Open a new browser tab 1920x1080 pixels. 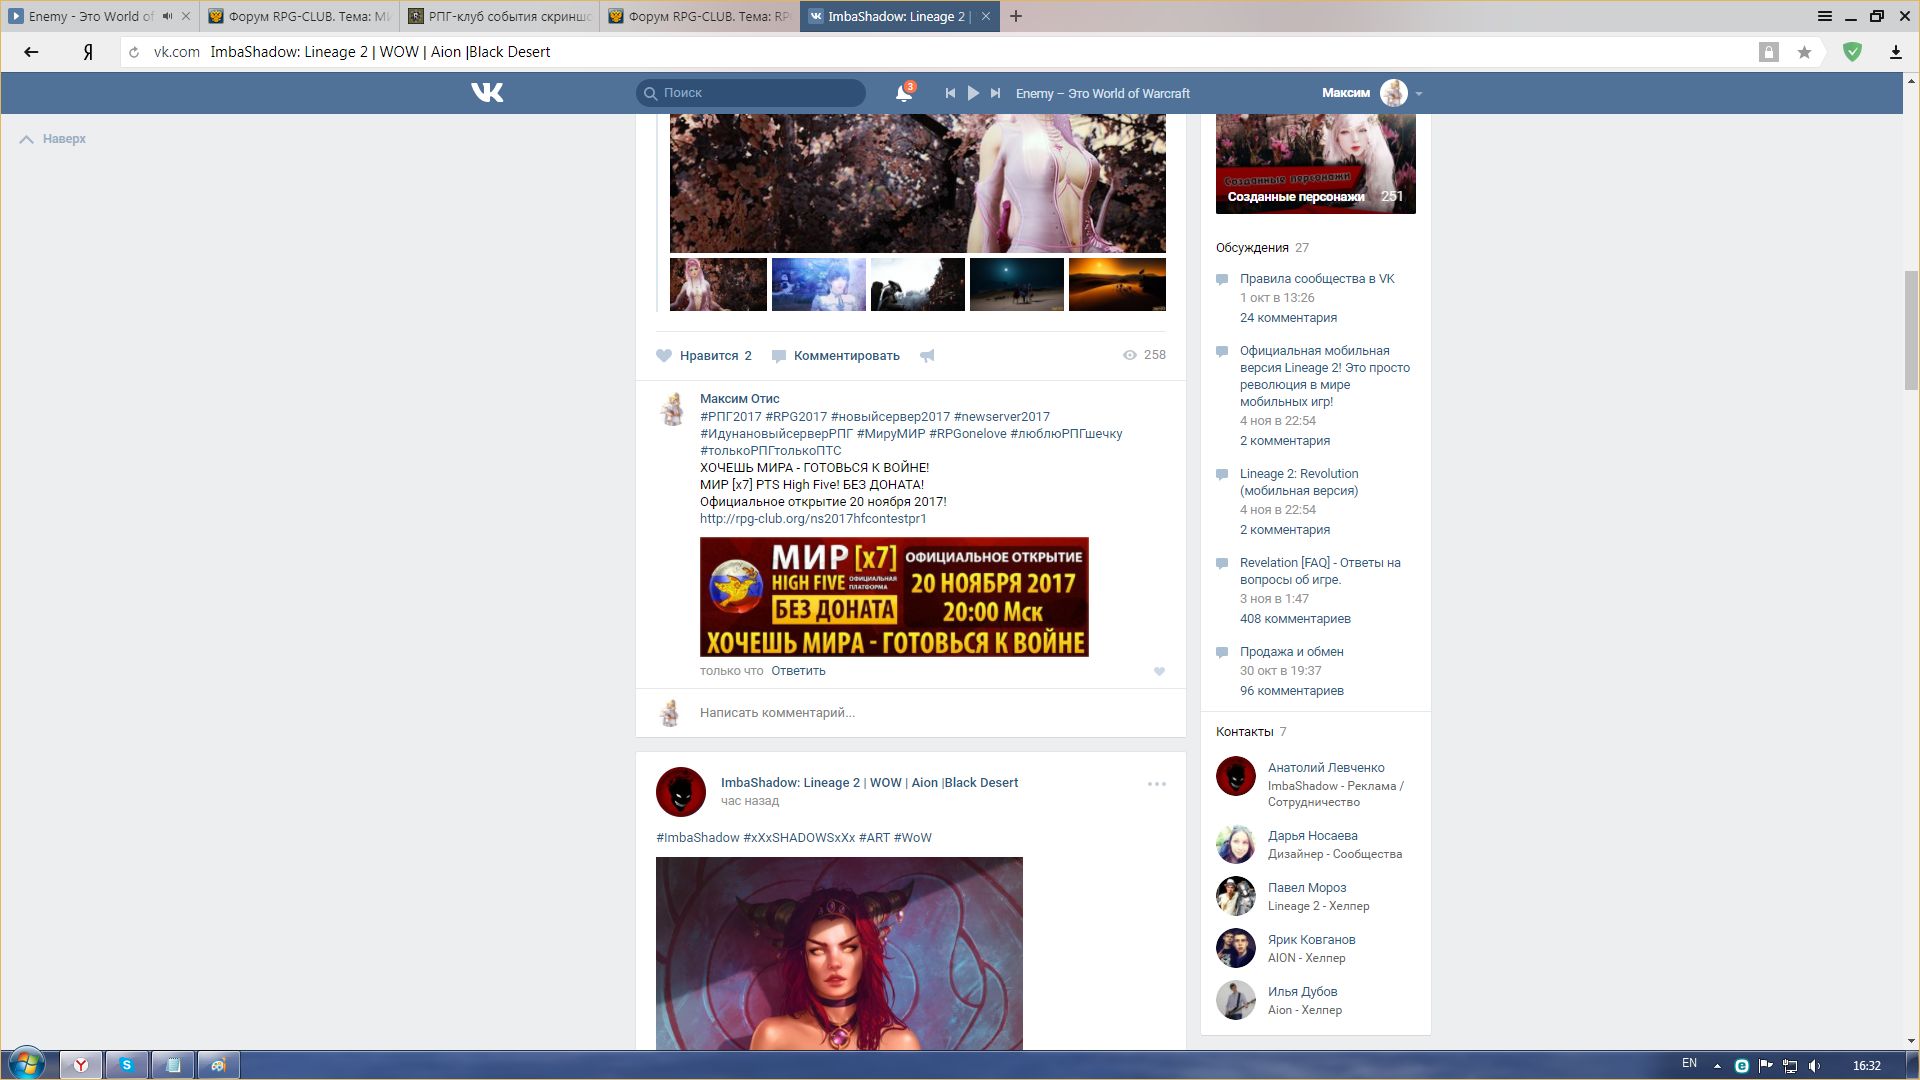1016,16
